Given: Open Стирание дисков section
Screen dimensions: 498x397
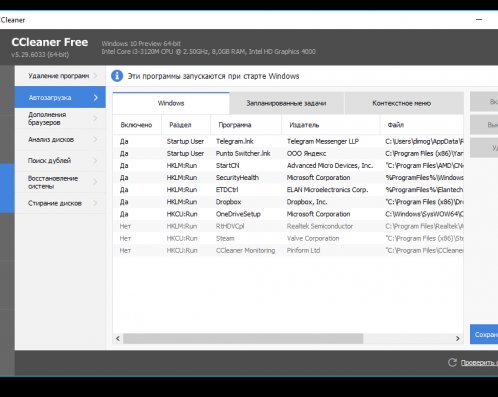Looking at the screenshot, I should pos(60,203).
